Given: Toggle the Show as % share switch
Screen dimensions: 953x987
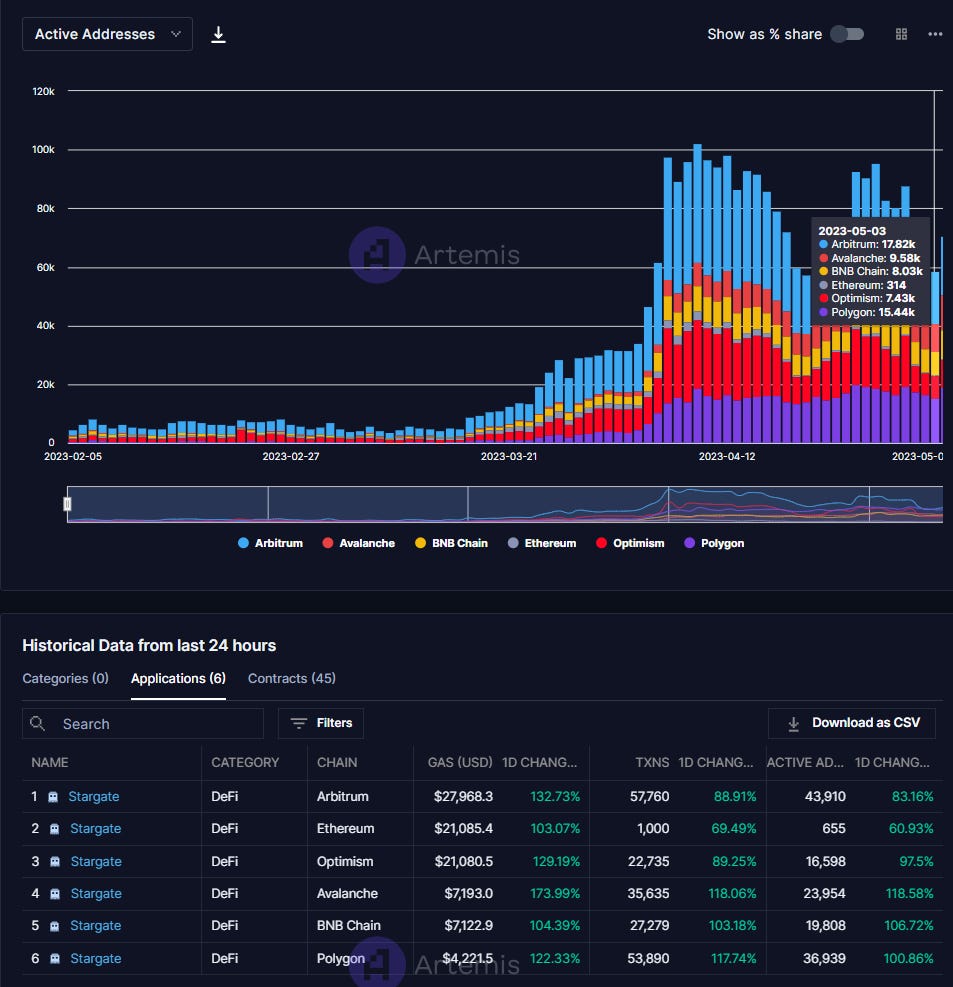Looking at the screenshot, I should click(847, 34).
